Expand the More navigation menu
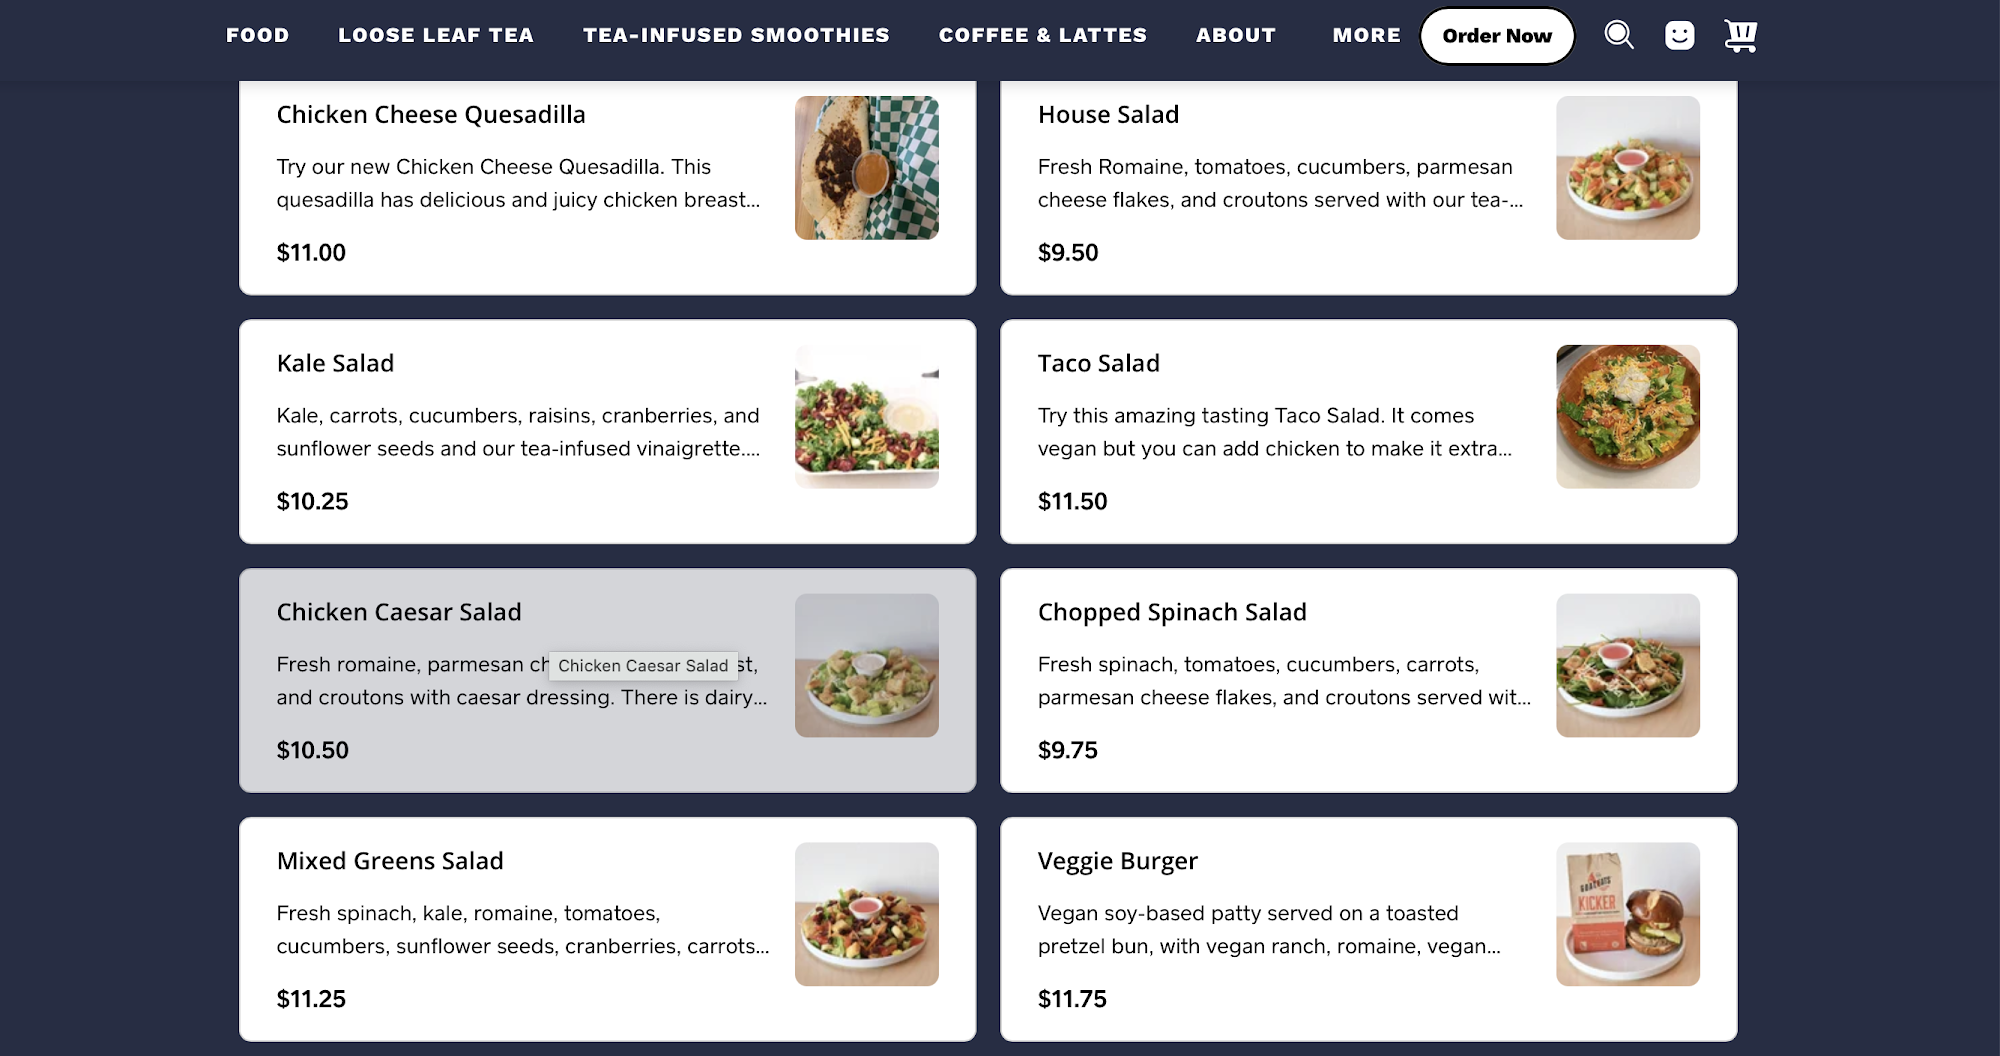 tap(1366, 35)
